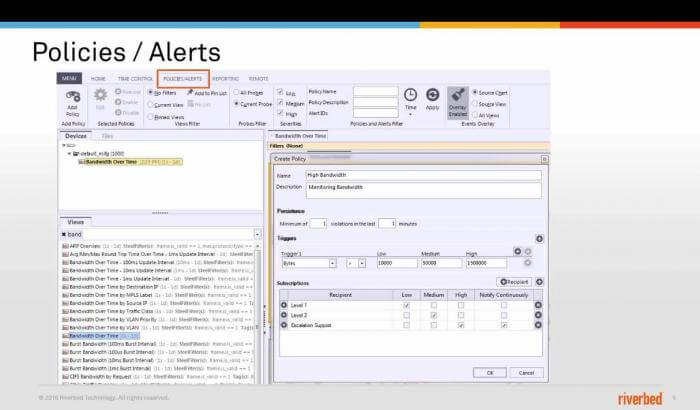Screen dimensions: 700x410
Task: Click the ARP Overview view icon
Action: pyautogui.click(x=65, y=246)
